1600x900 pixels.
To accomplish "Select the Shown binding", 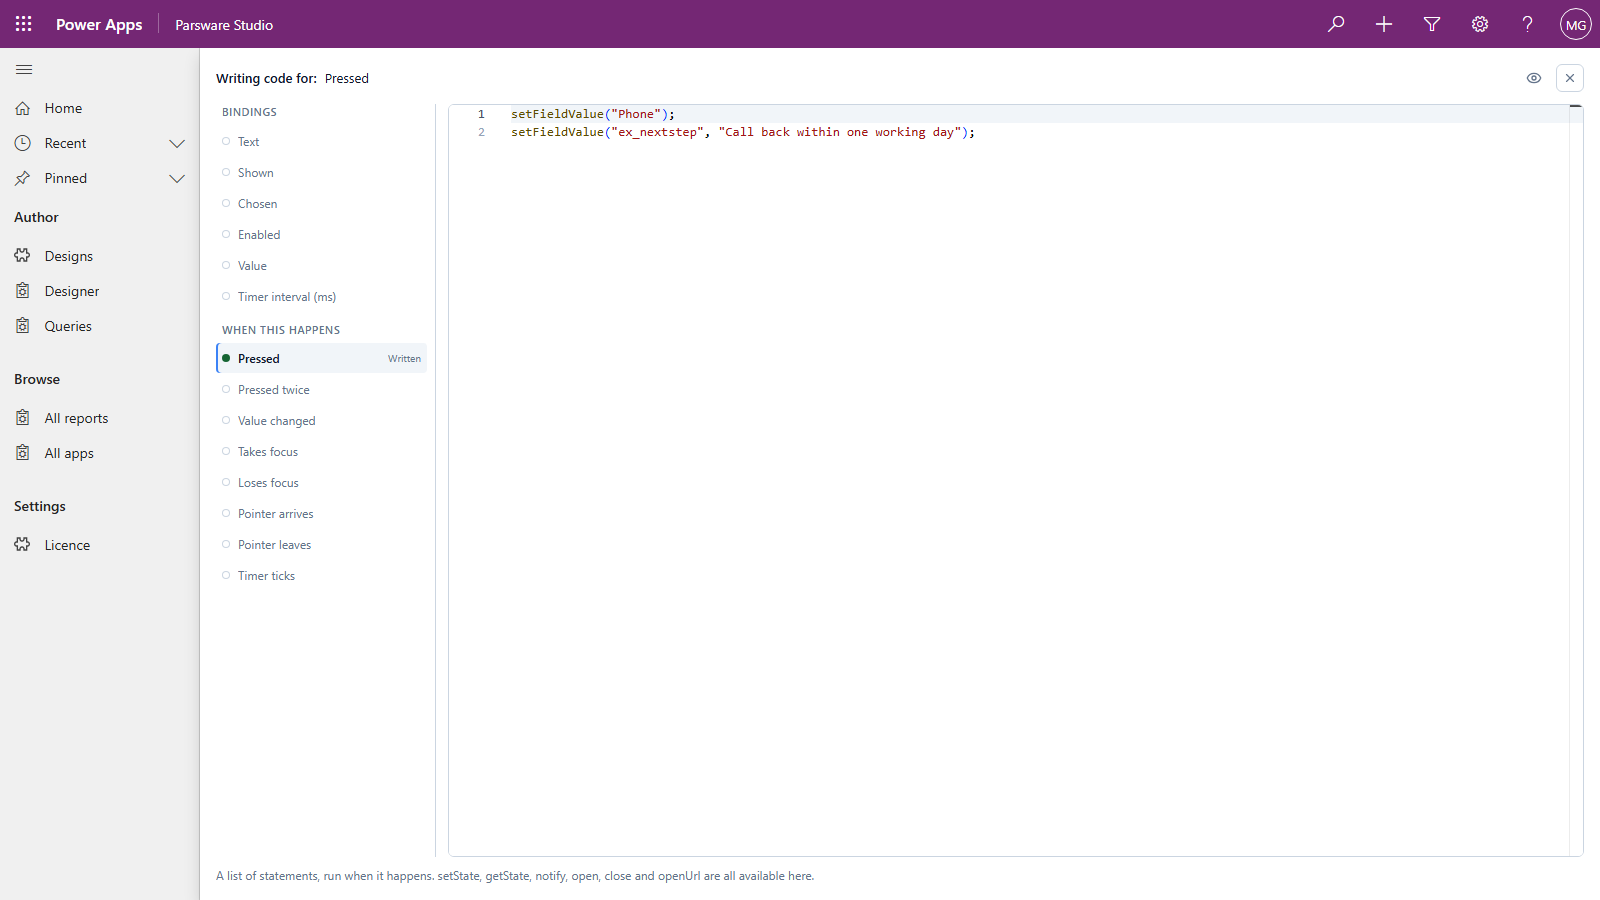I will pyautogui.click(x=321, y=173).
